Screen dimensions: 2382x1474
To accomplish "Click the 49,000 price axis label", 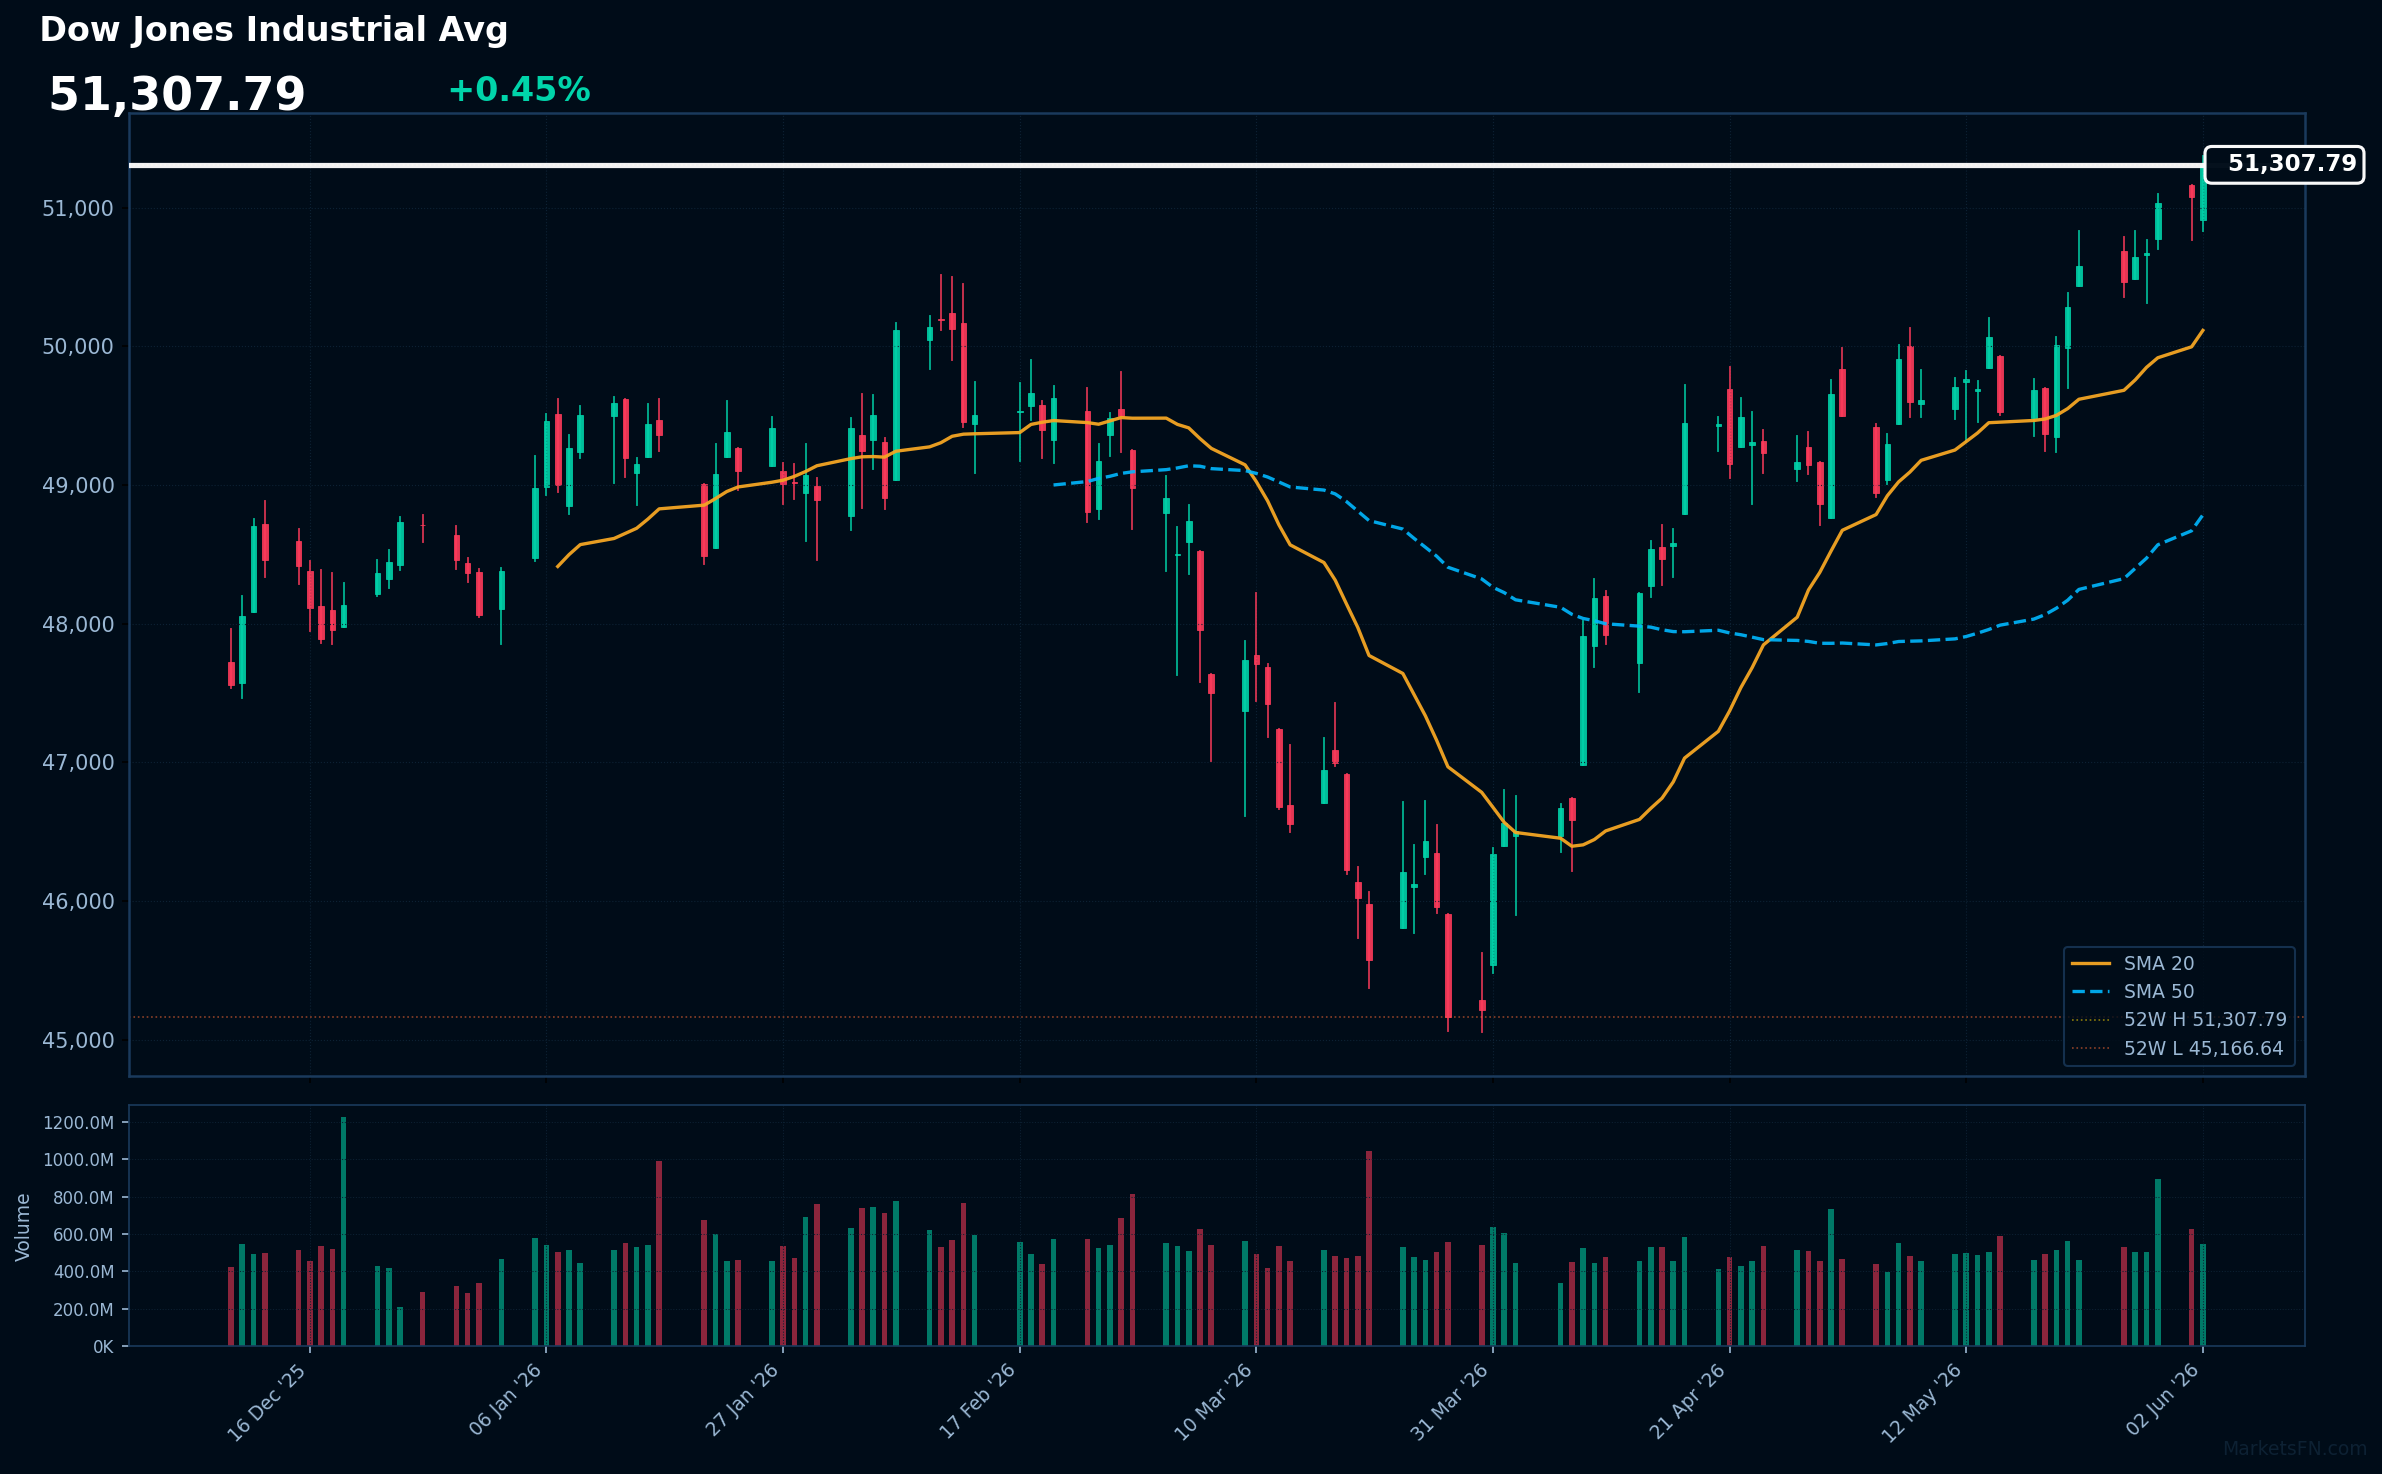I will tap(78, 486).
